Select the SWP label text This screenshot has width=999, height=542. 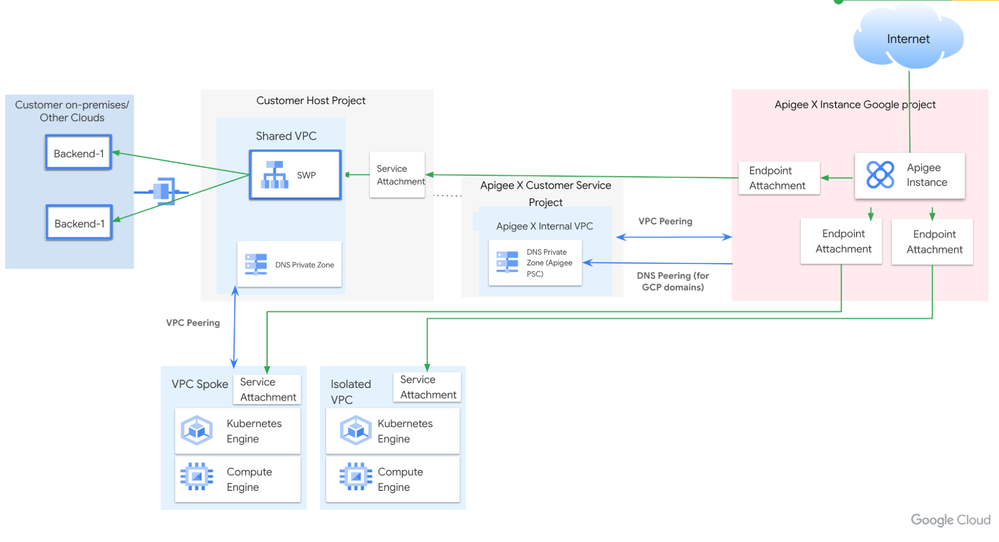tap(306, 175)
